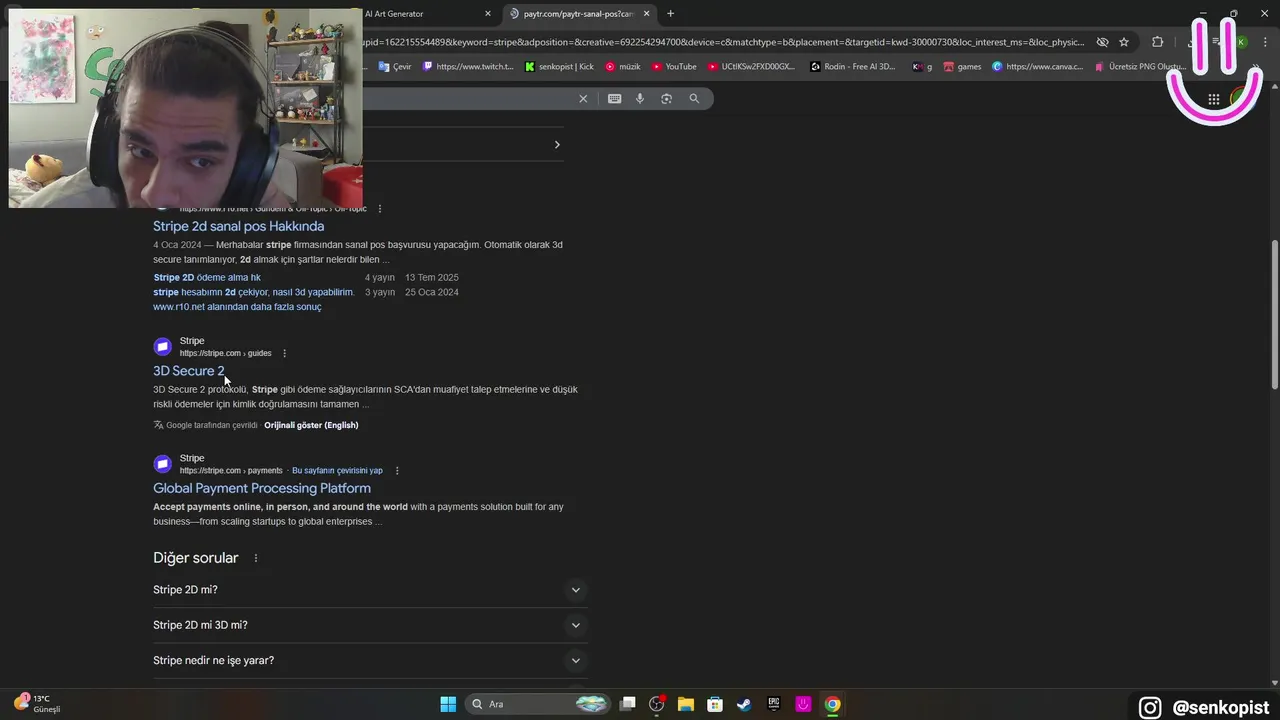Open the games bookmark
Image resolution: width=1280 pixels, height=720 pixels.
click(962, 67)
